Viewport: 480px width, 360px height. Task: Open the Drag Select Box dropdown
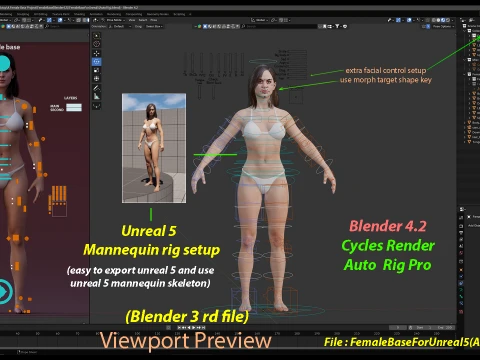[154, 26]
